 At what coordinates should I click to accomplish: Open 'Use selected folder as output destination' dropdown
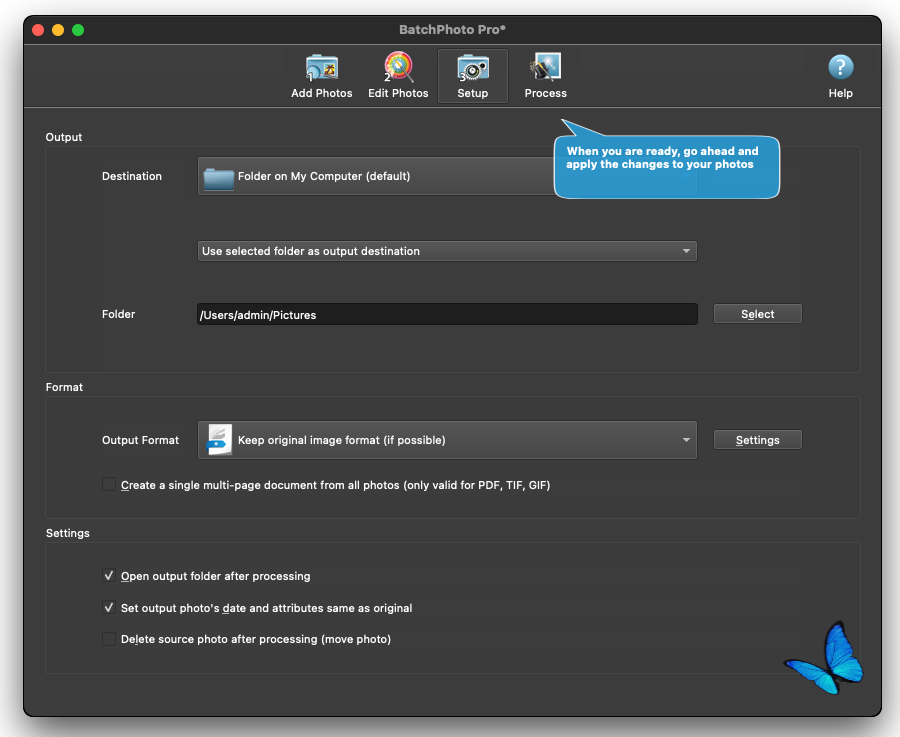[447, 251]
